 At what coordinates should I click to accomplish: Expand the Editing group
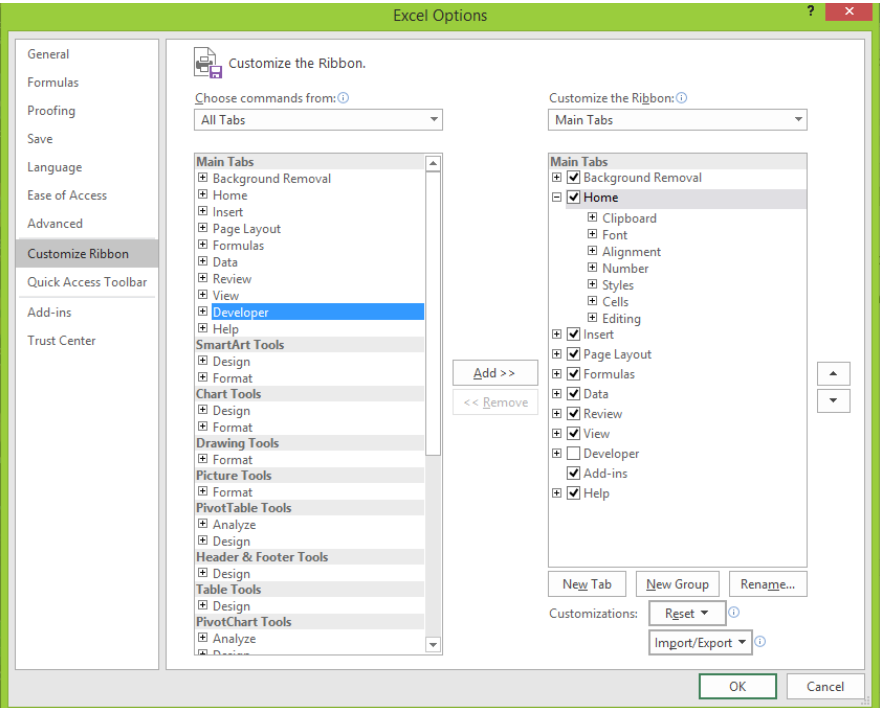click(592, 318)
